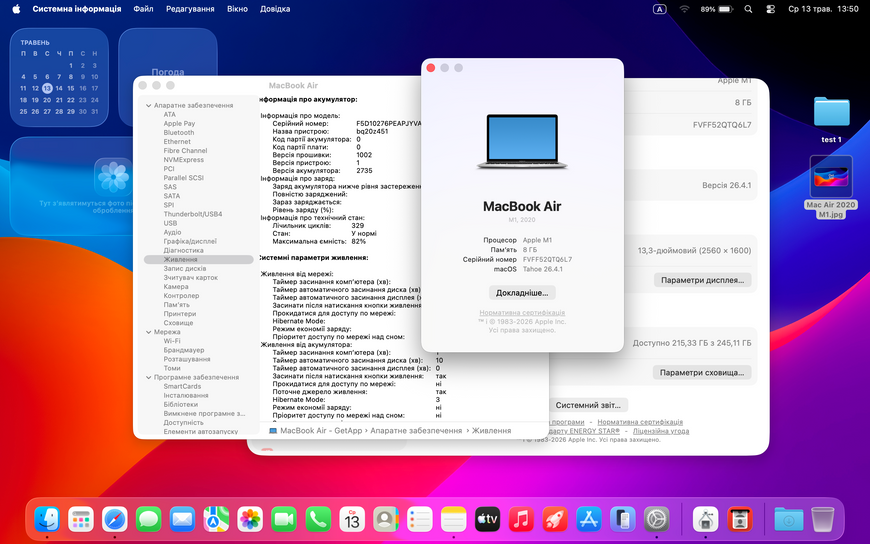Open Calendar icon showing 13 in Dock
Image resolution: width=870 pixels, height=544 pixels.
point(352,520)
